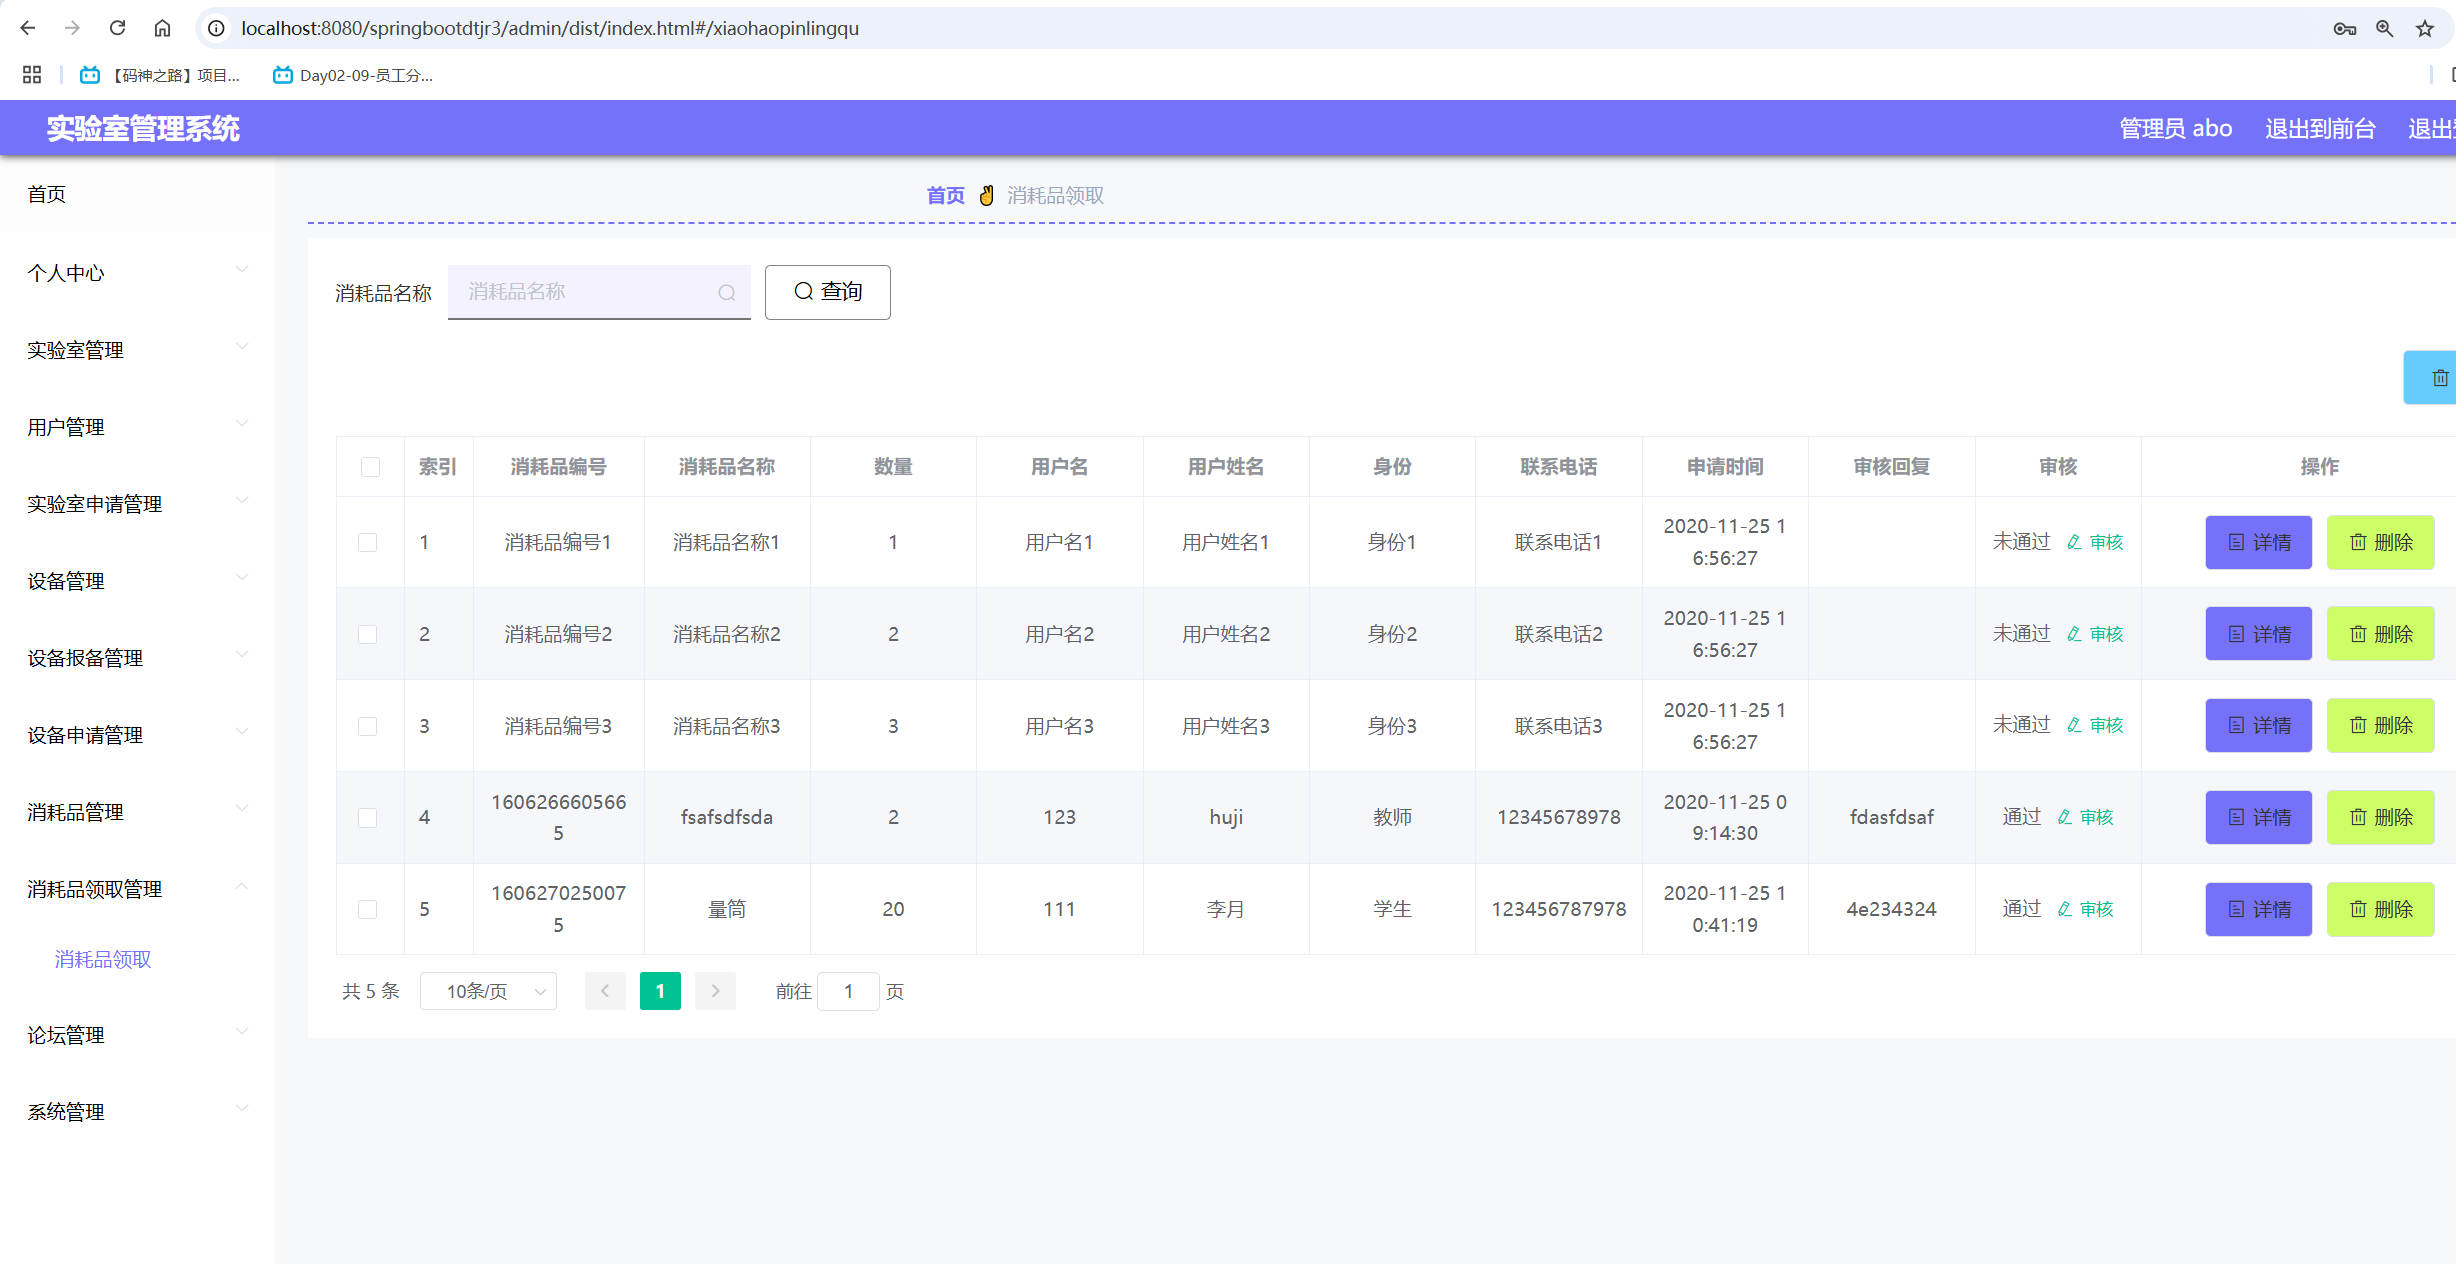
Task: Expand 实验室申请管理 sidebar menu
Action: [x=137, y=503]
